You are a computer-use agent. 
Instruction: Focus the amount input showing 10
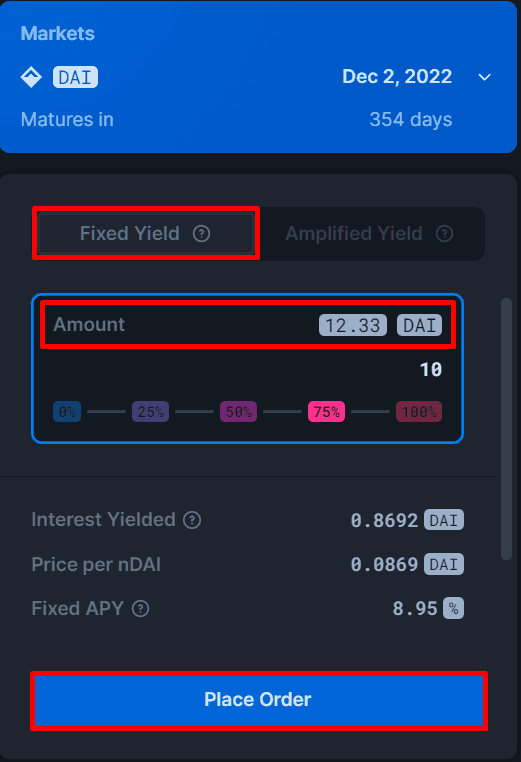[x=248, y=369]
